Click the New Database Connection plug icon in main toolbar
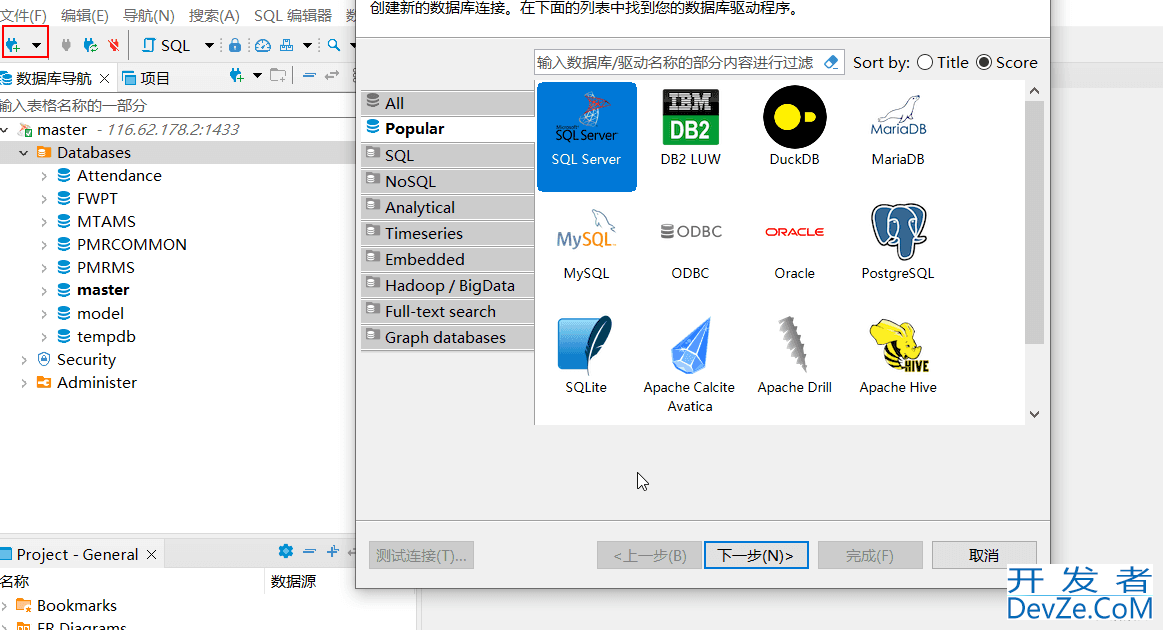The image size is (1163, 630). (x=13, y=45)
